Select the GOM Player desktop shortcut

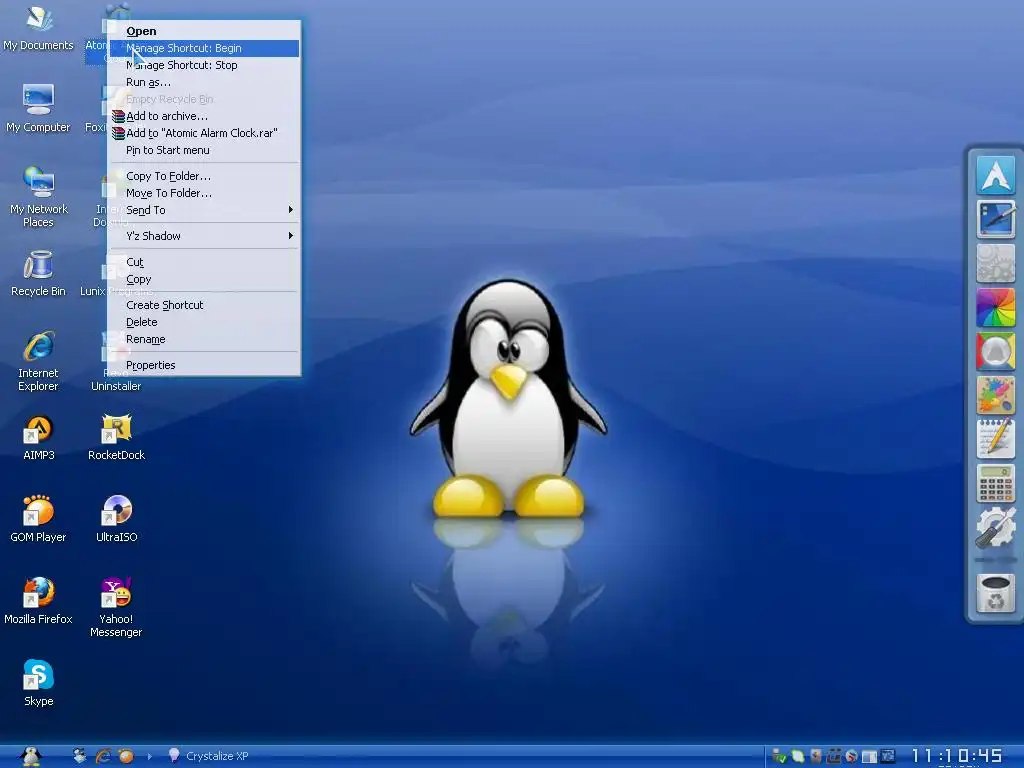pos(38,519)
